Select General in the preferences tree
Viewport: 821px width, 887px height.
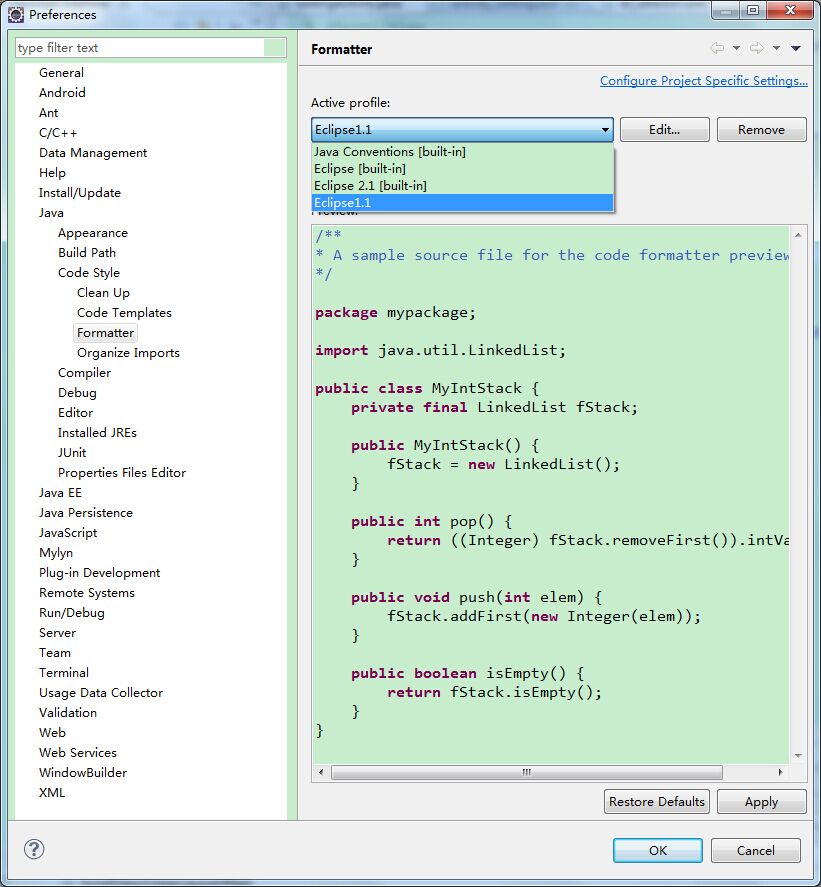[61, 72]
